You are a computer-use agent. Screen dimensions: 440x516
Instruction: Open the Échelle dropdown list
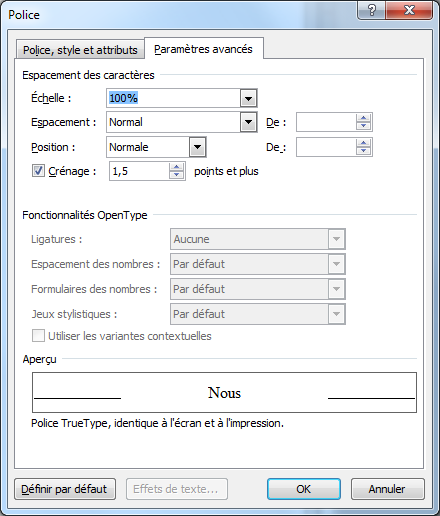(x=248, y=98)
